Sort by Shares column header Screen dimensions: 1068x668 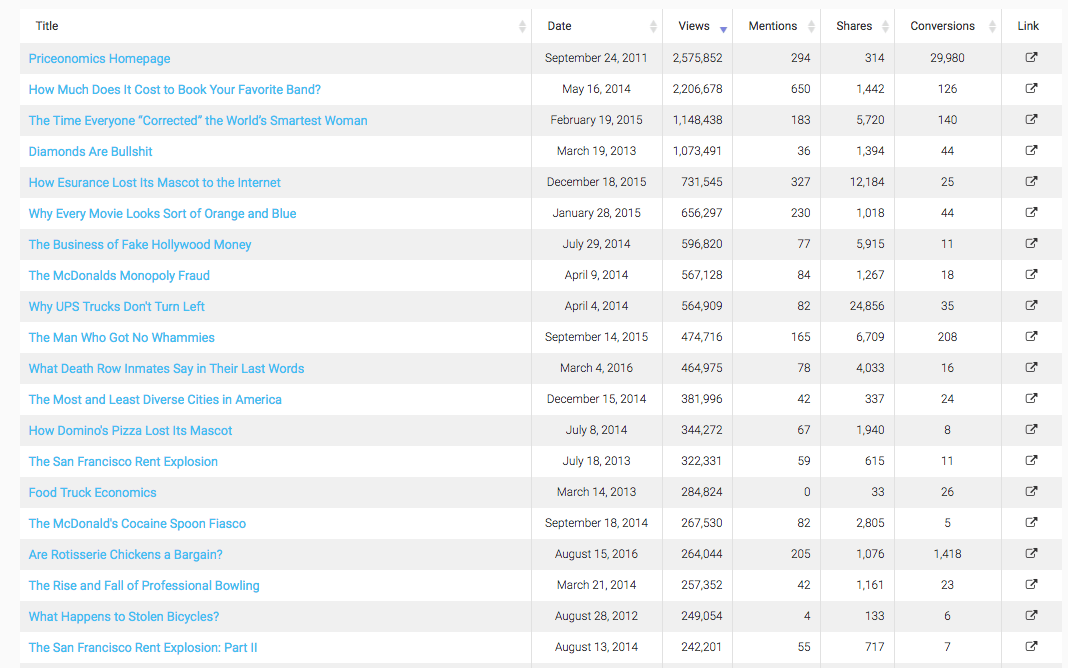pyautogui.click(x=854, y=26)
